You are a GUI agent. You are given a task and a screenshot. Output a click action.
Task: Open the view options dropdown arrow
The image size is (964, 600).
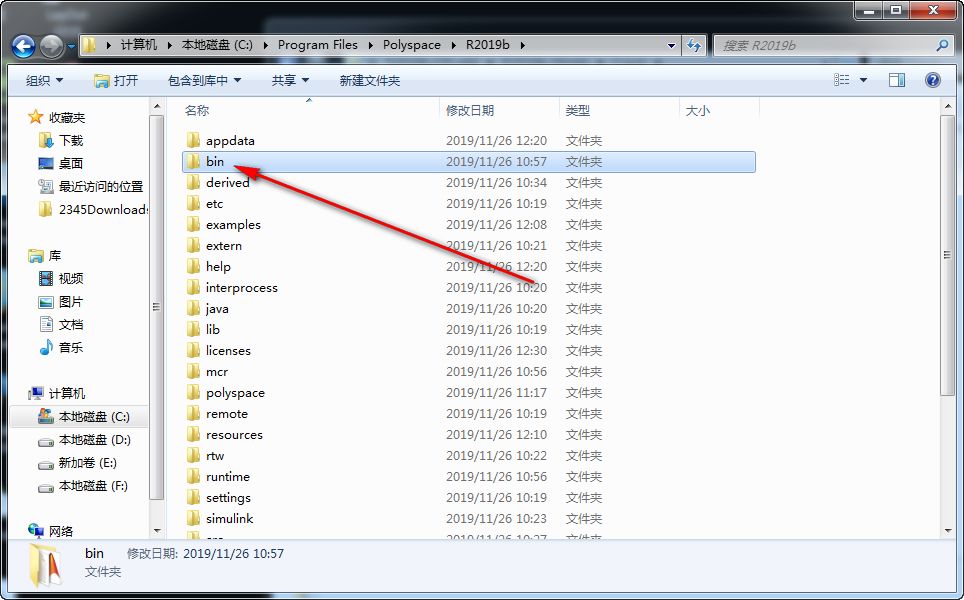tap(863, 80)
